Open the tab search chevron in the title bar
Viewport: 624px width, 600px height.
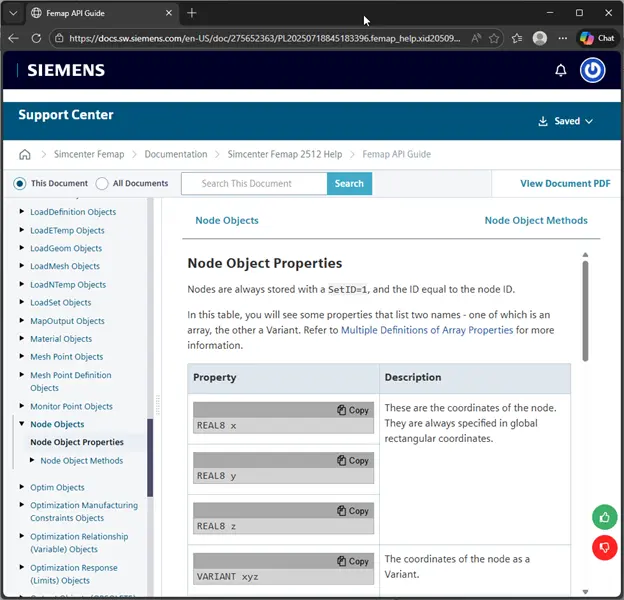(13, 13)
